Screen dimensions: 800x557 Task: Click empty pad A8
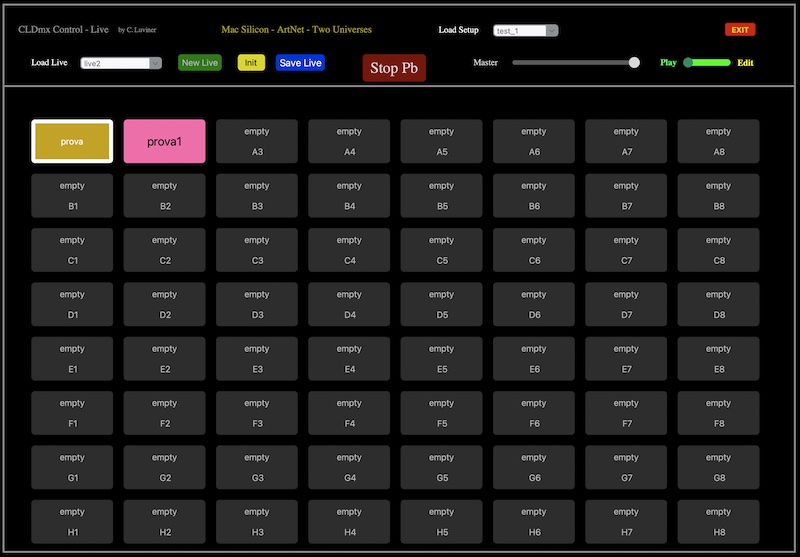[718, 141]
